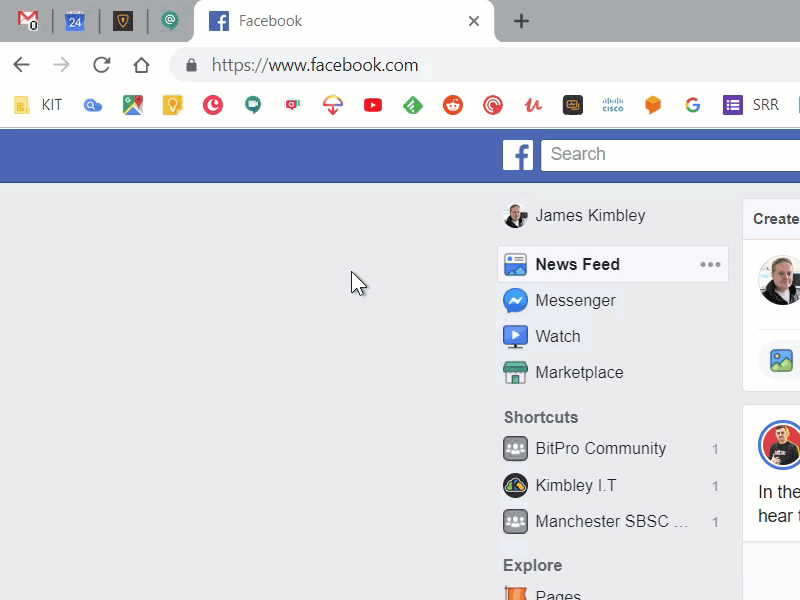800x600 pixels.
Task: Open the Pocket Casts bookmark
Action: pos(493,105)
